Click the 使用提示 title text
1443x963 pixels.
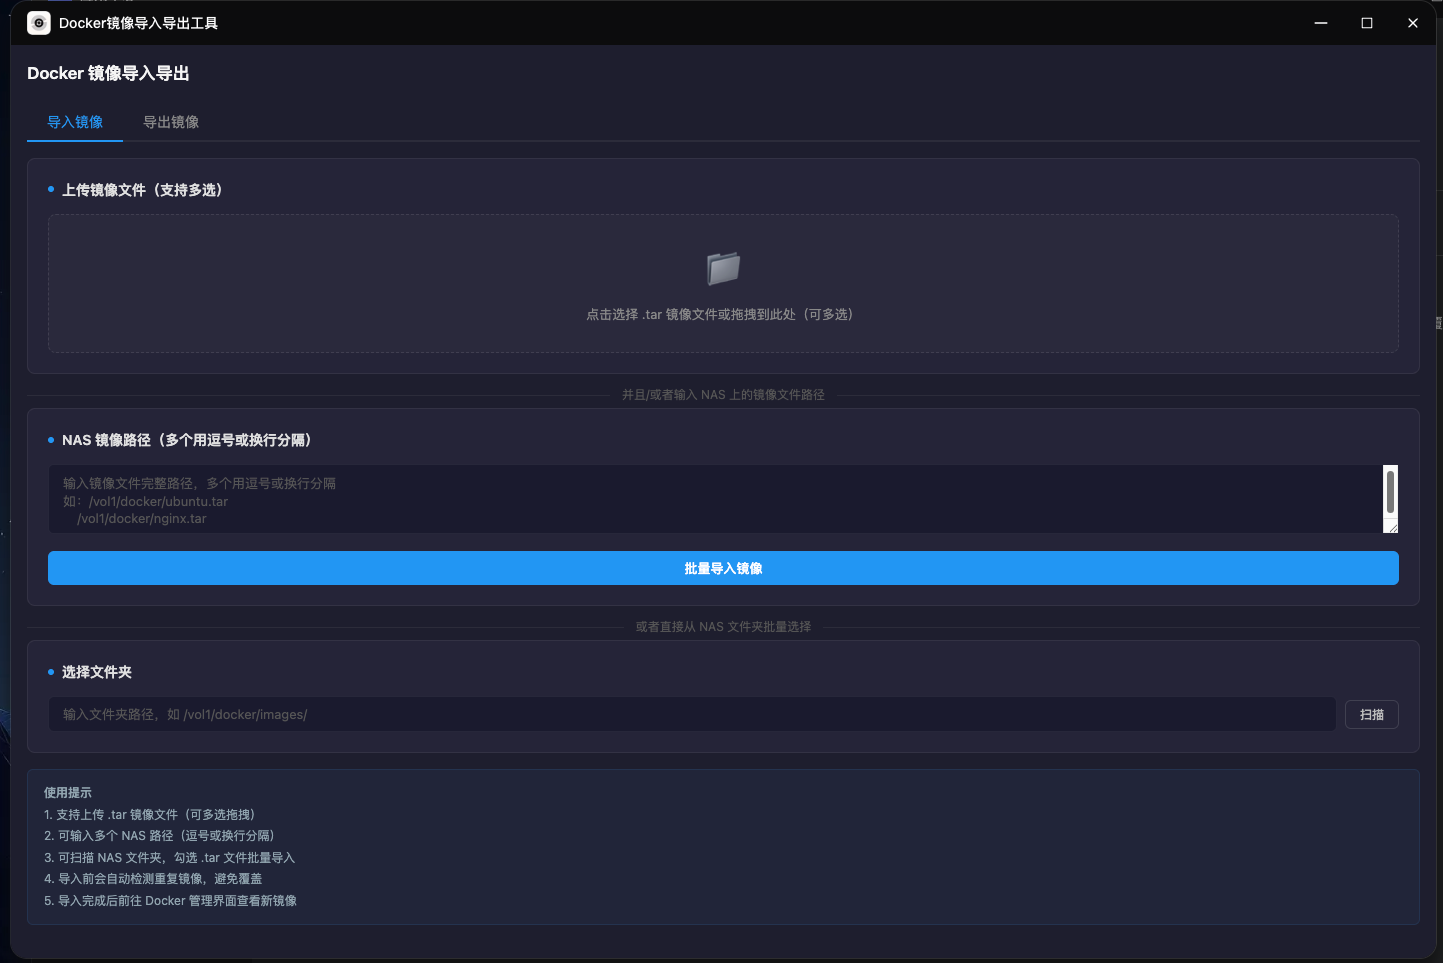[68, 793]
